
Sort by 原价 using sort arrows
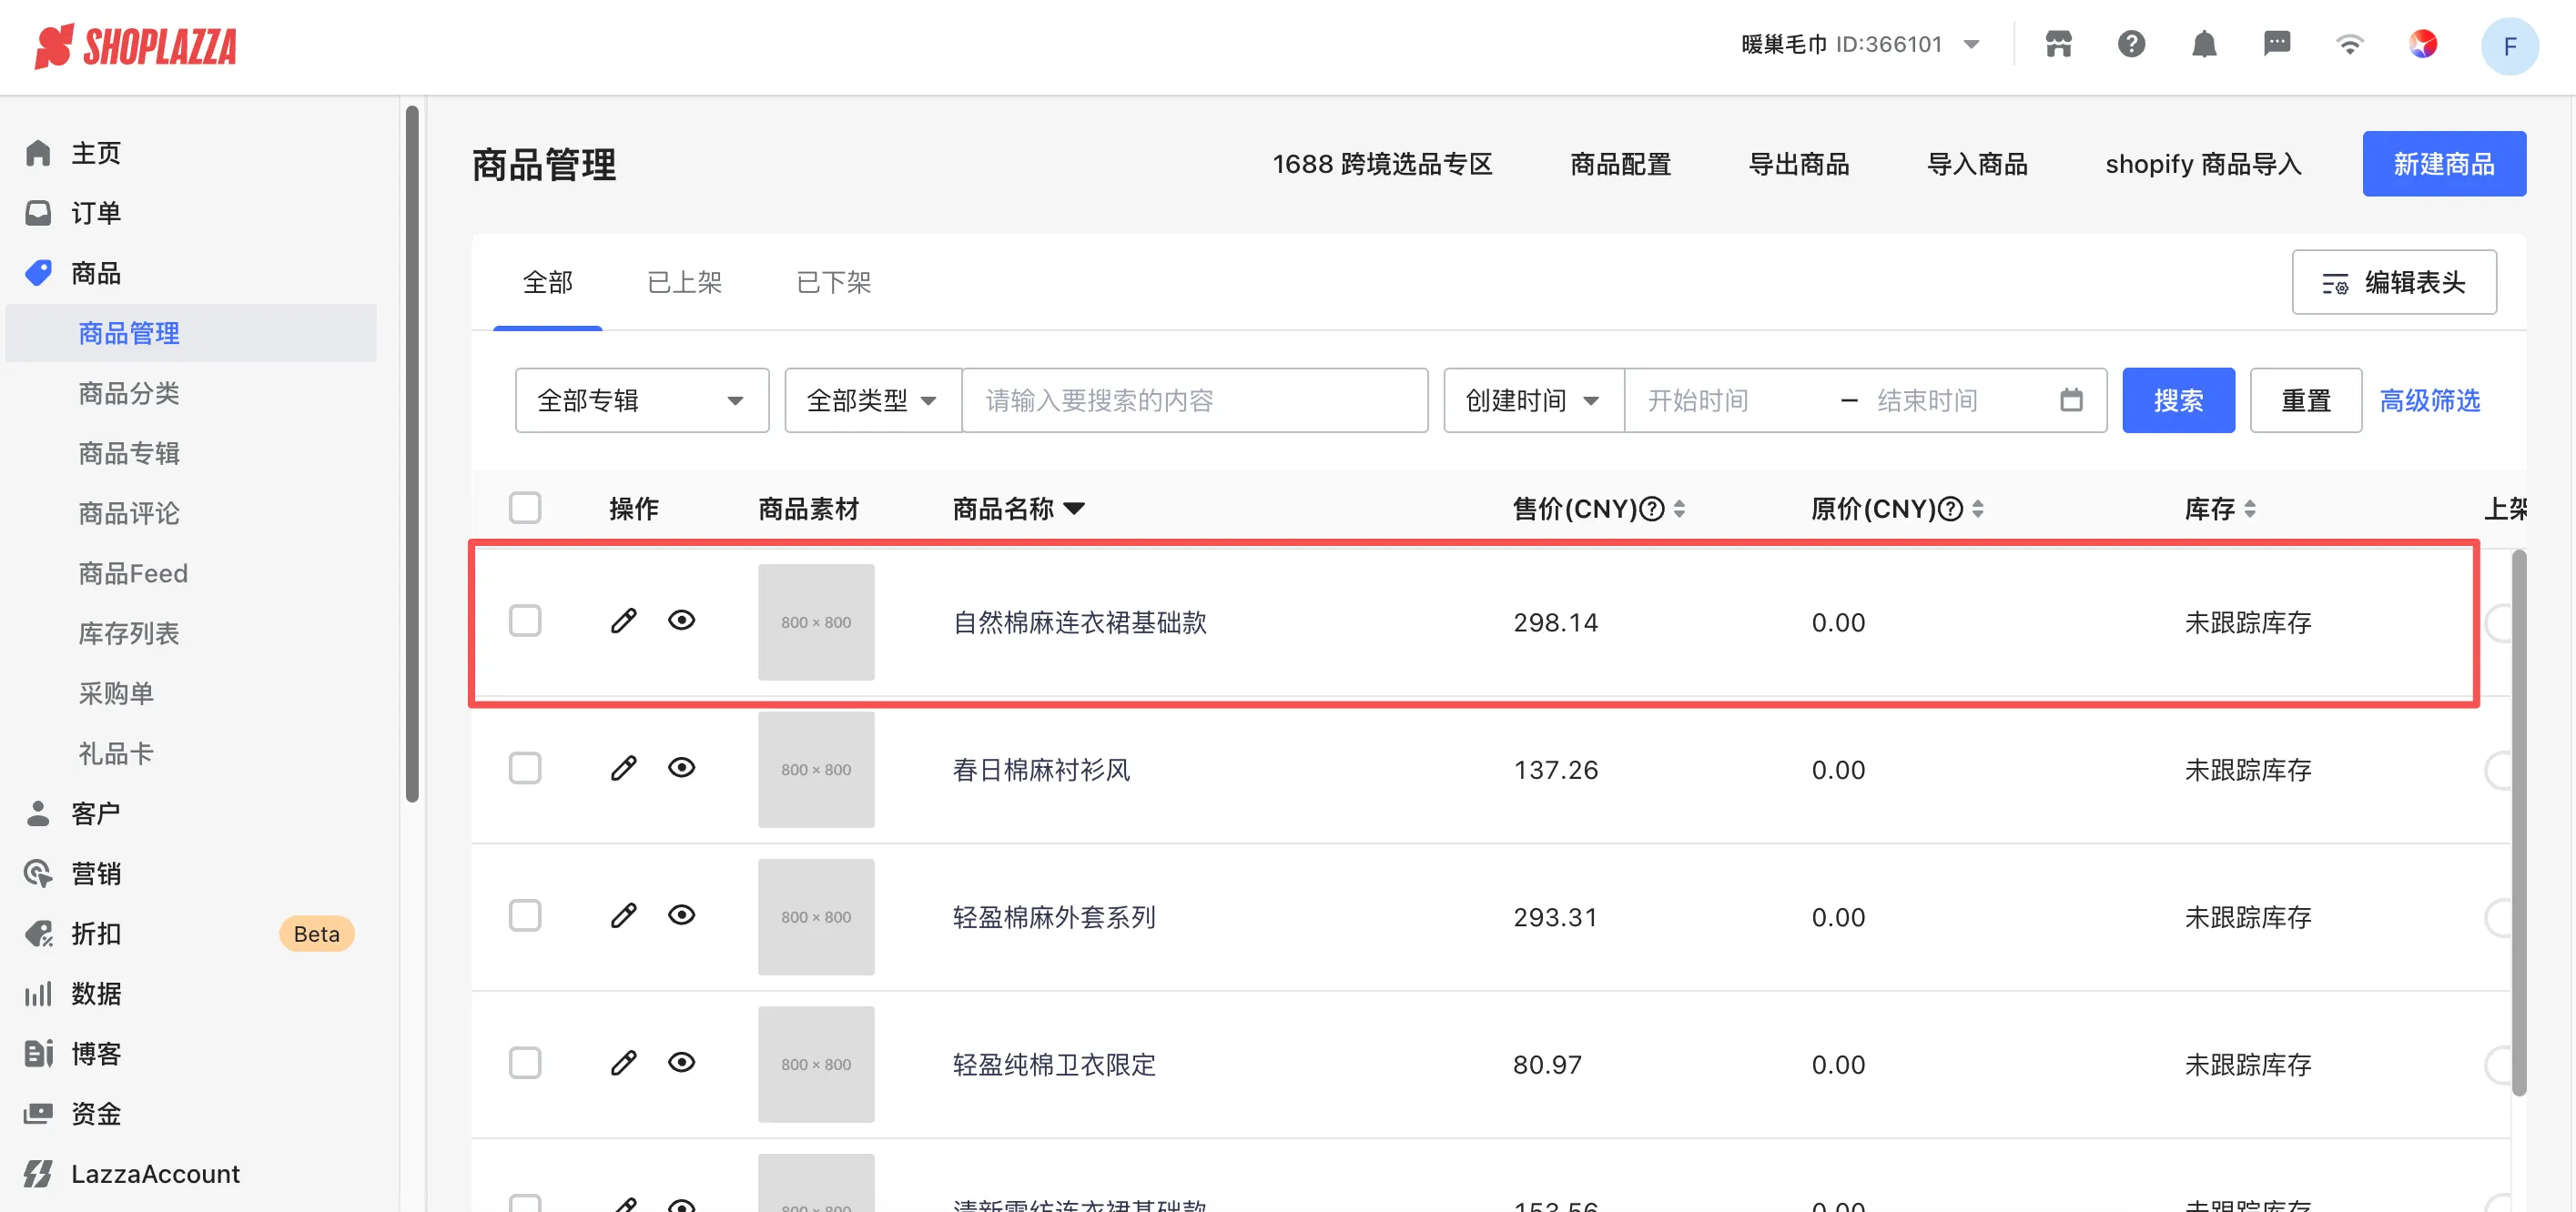(1977, 509)
